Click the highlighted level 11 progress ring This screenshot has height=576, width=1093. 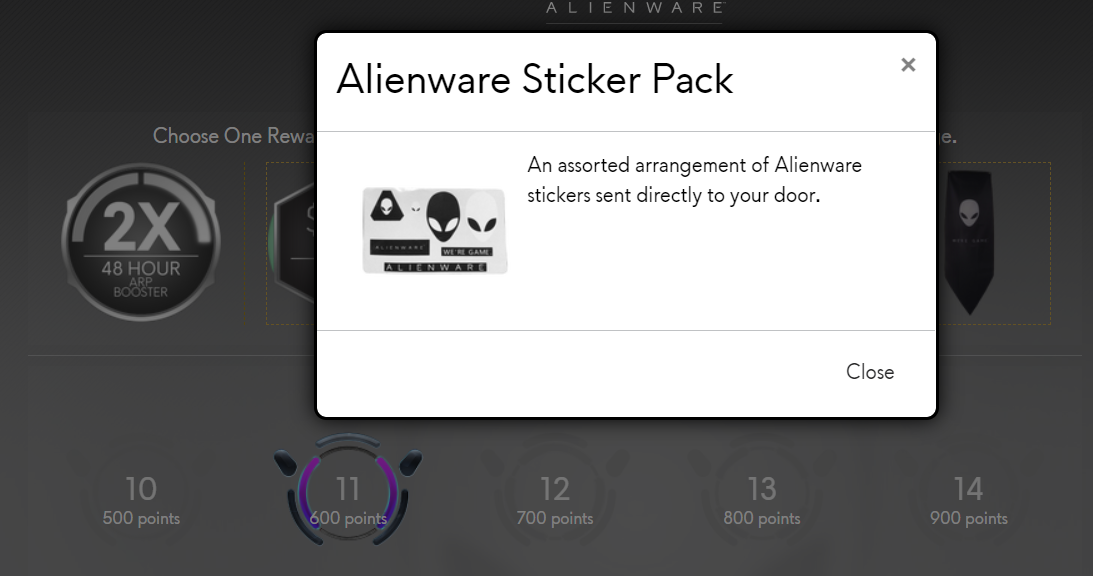point(348,491)
